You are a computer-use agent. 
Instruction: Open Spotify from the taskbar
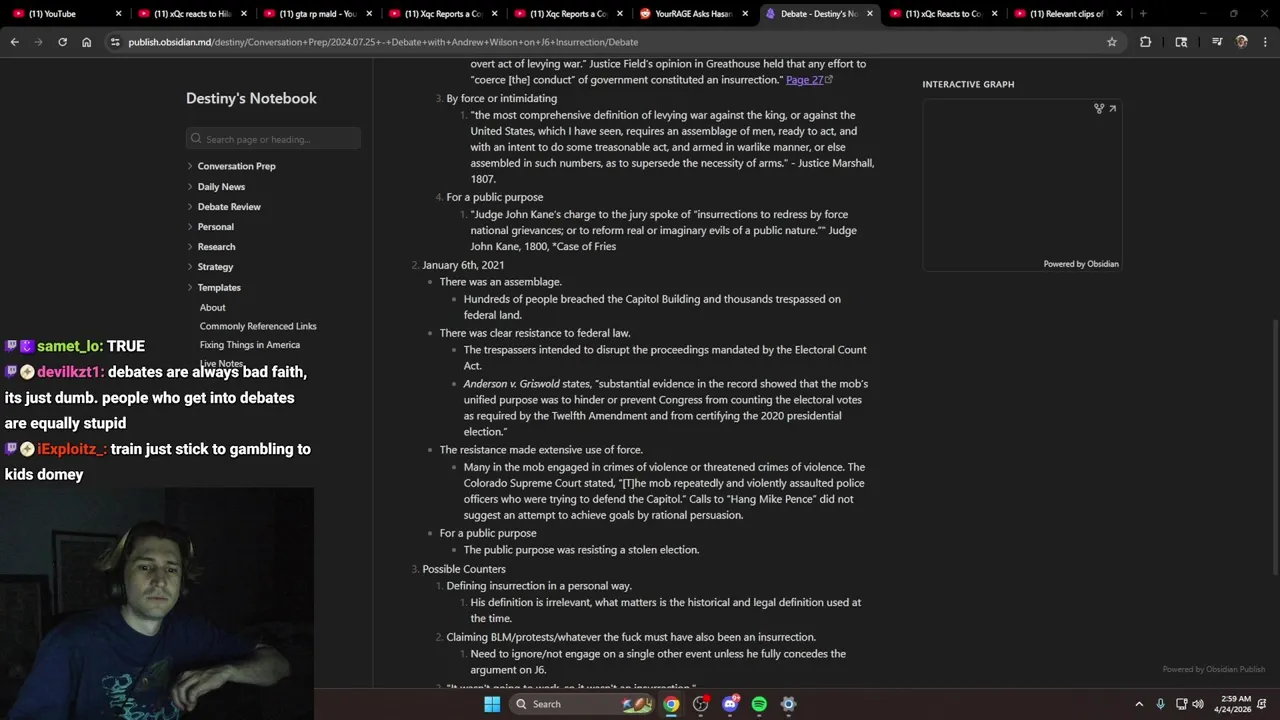click(759, 704)
